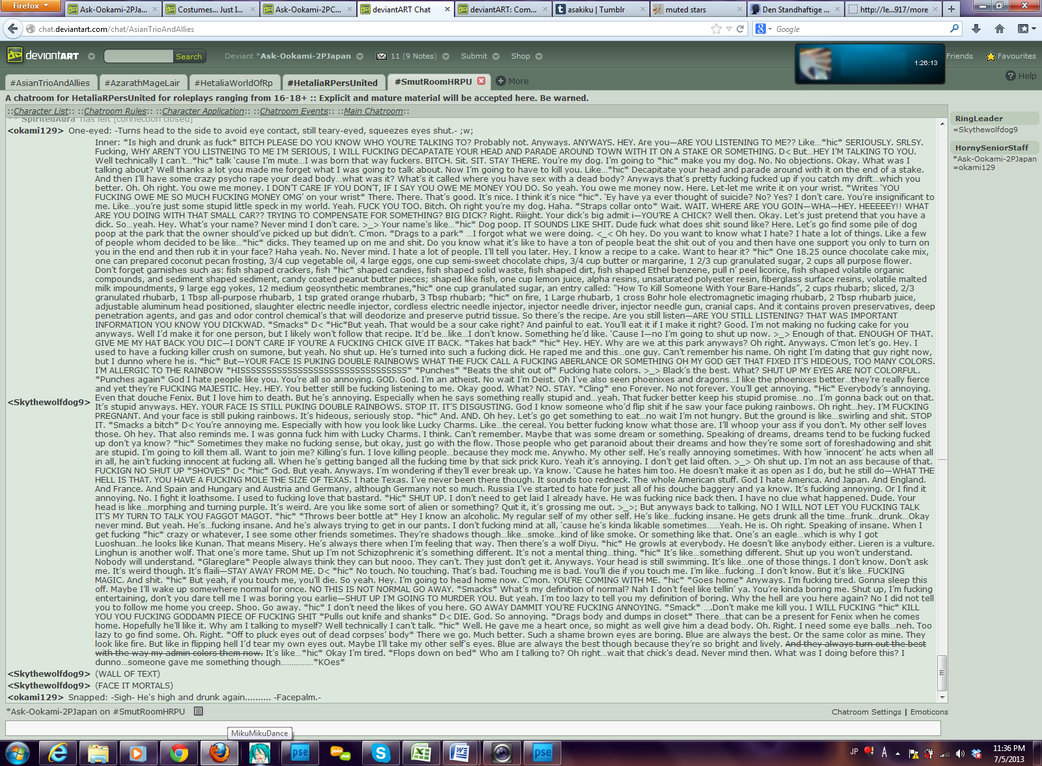Click the Help question mark icon
This screenshot has width=1042, height=766.
pyautogui.click(x=1010, y=76)
